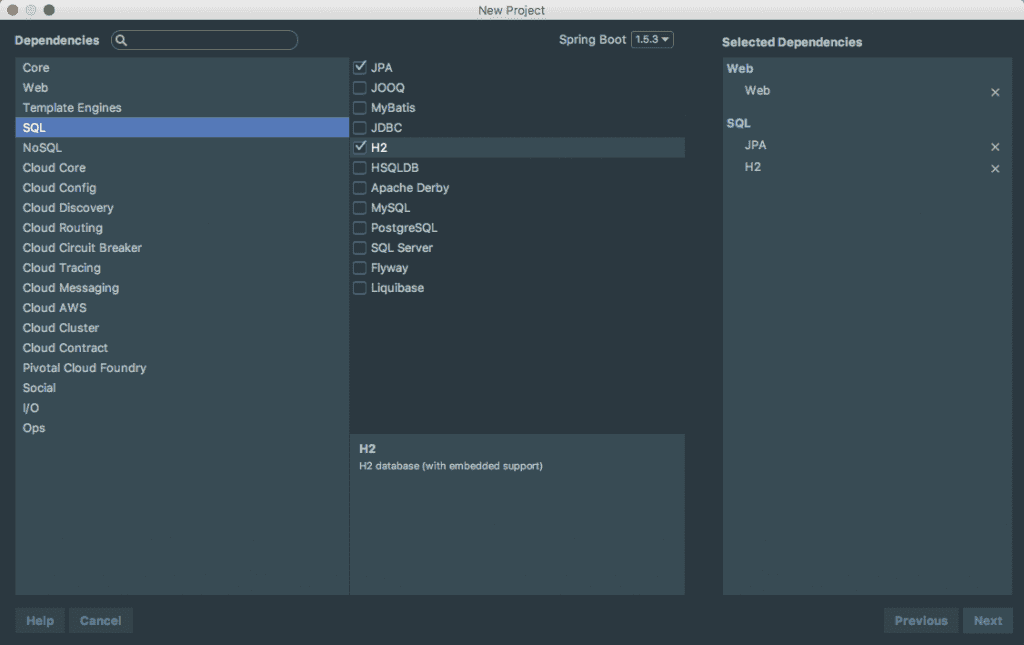Remove Web from selected dependencies
The height and width of the screenshot is (645, 1024).
[995, 91]
